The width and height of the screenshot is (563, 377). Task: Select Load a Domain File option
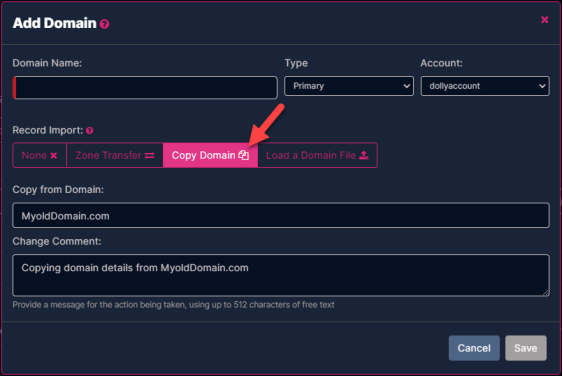[317, 155]
